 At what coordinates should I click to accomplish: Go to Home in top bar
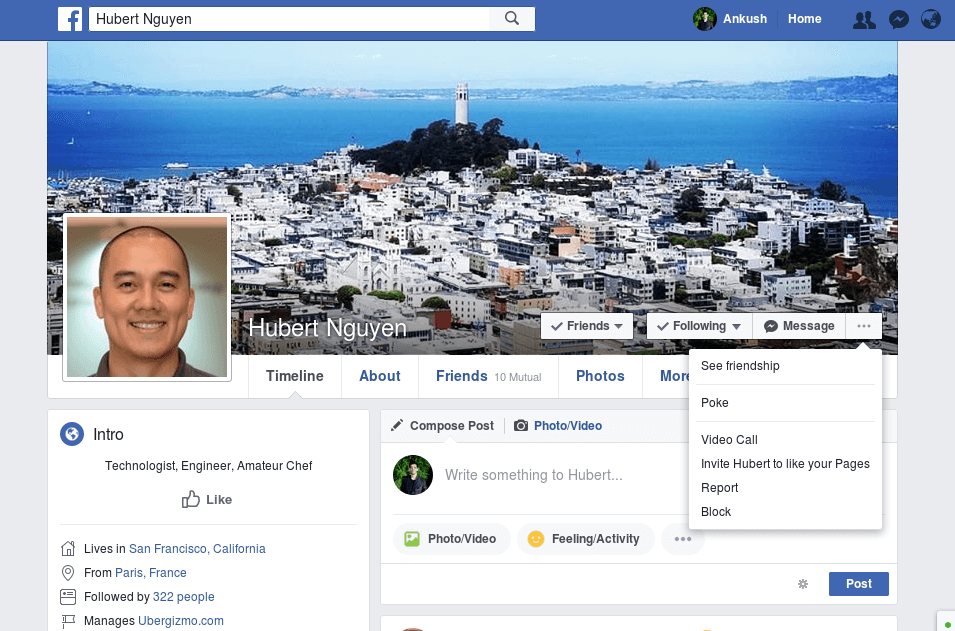click(805, 19)
